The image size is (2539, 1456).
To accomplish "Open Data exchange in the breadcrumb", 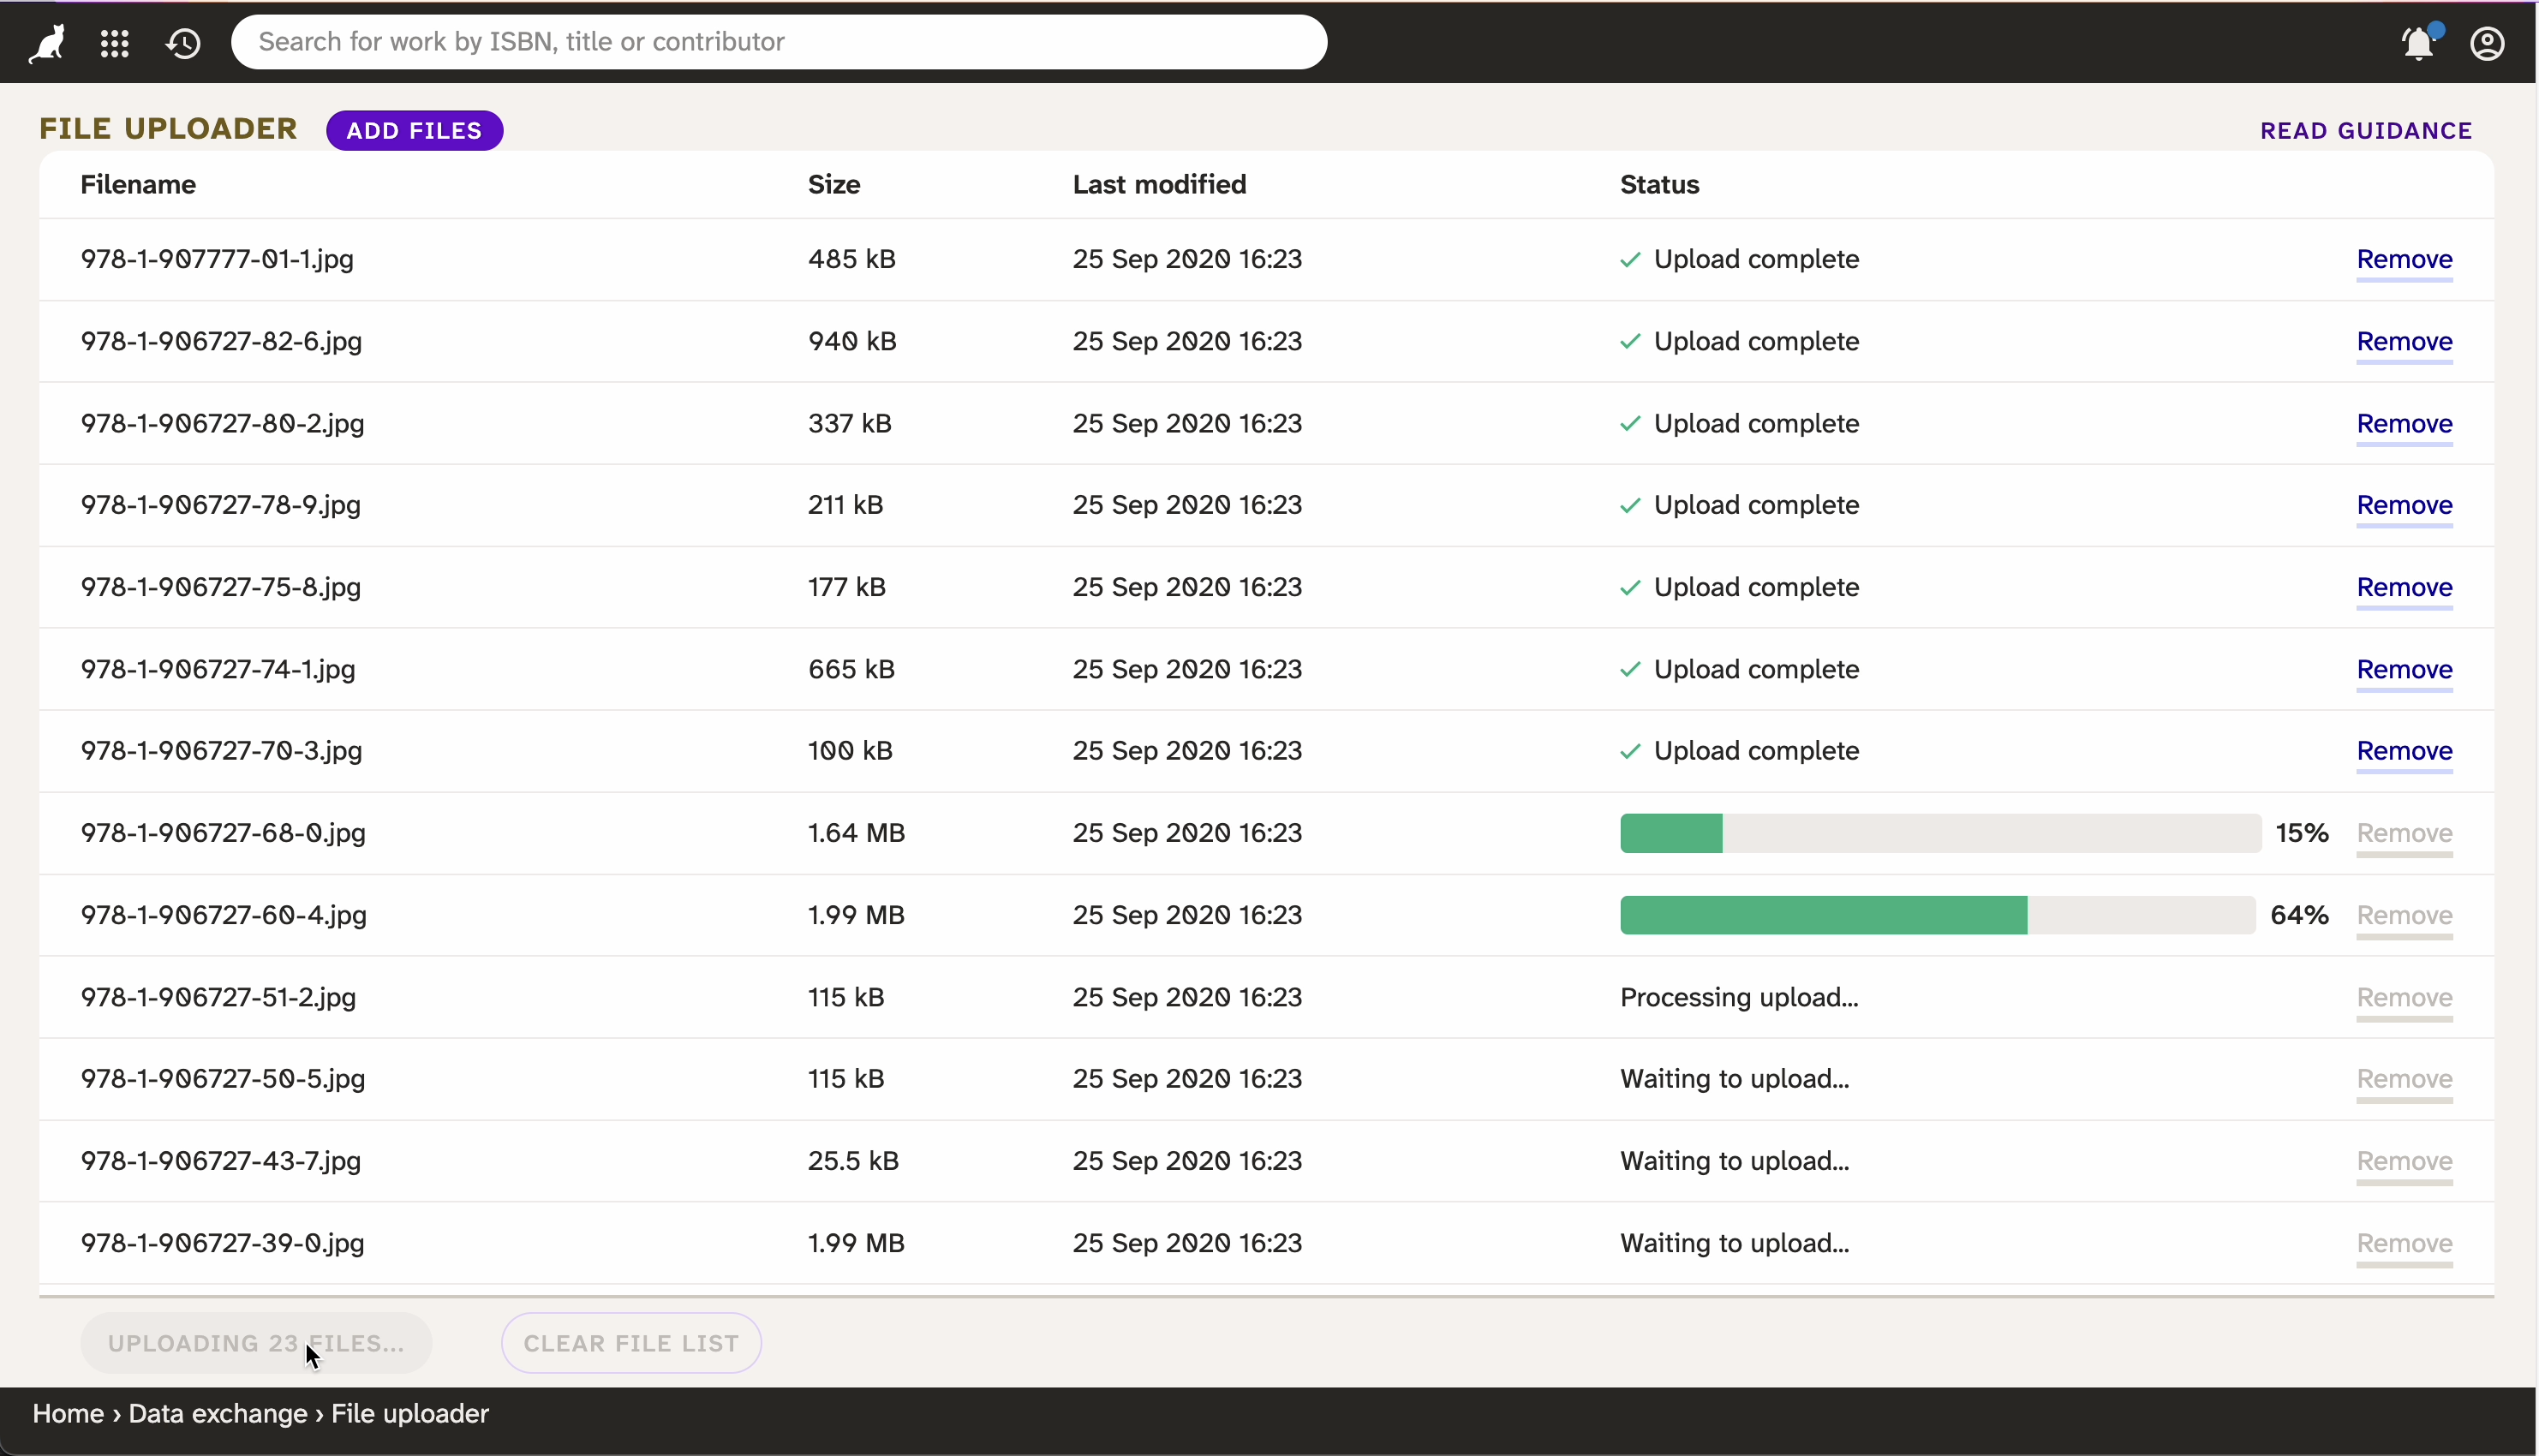I will 217,1414.
